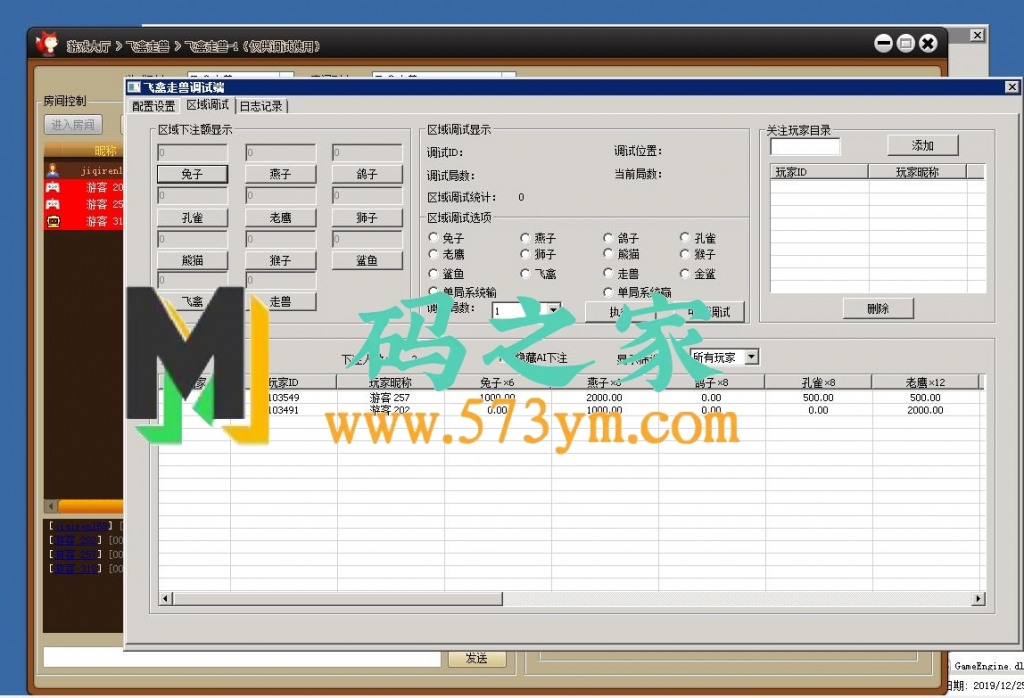Click the 猴子 button in 区域下注额显示
Screen dimensions: 1024x698
click(x=280, y=261)
